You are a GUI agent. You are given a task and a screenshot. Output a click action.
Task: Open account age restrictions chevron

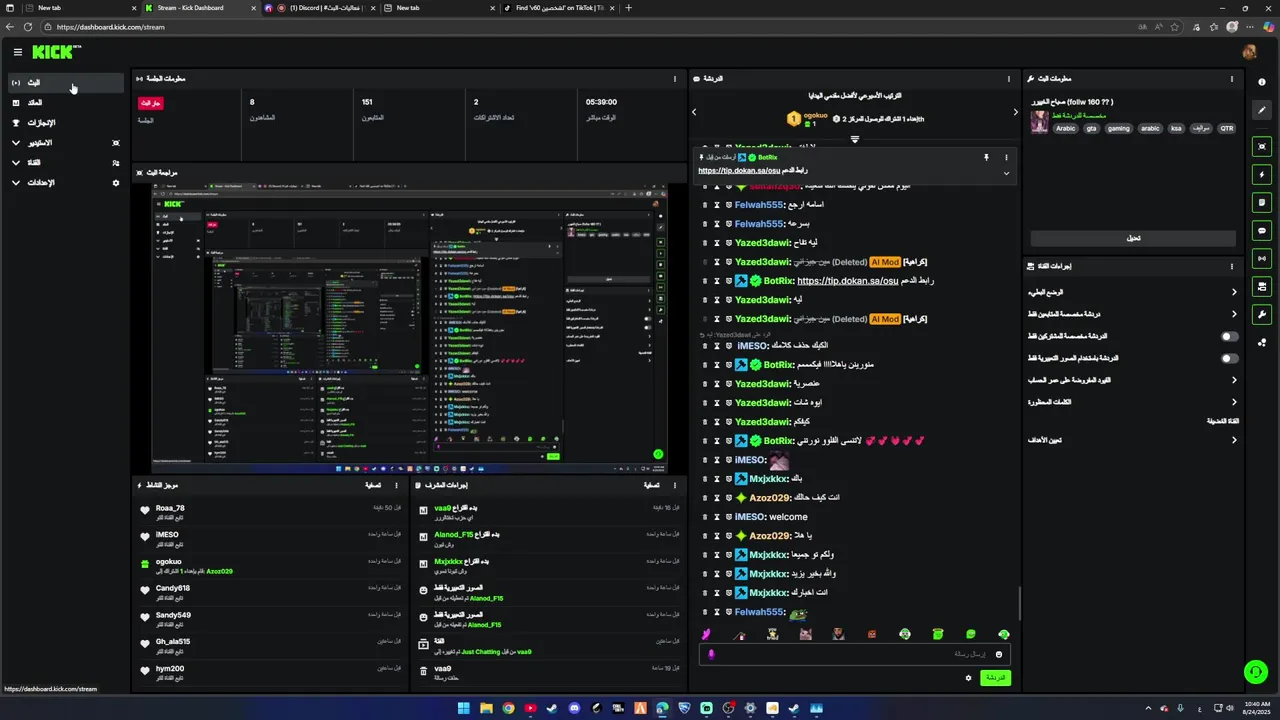click(1234, 380)
